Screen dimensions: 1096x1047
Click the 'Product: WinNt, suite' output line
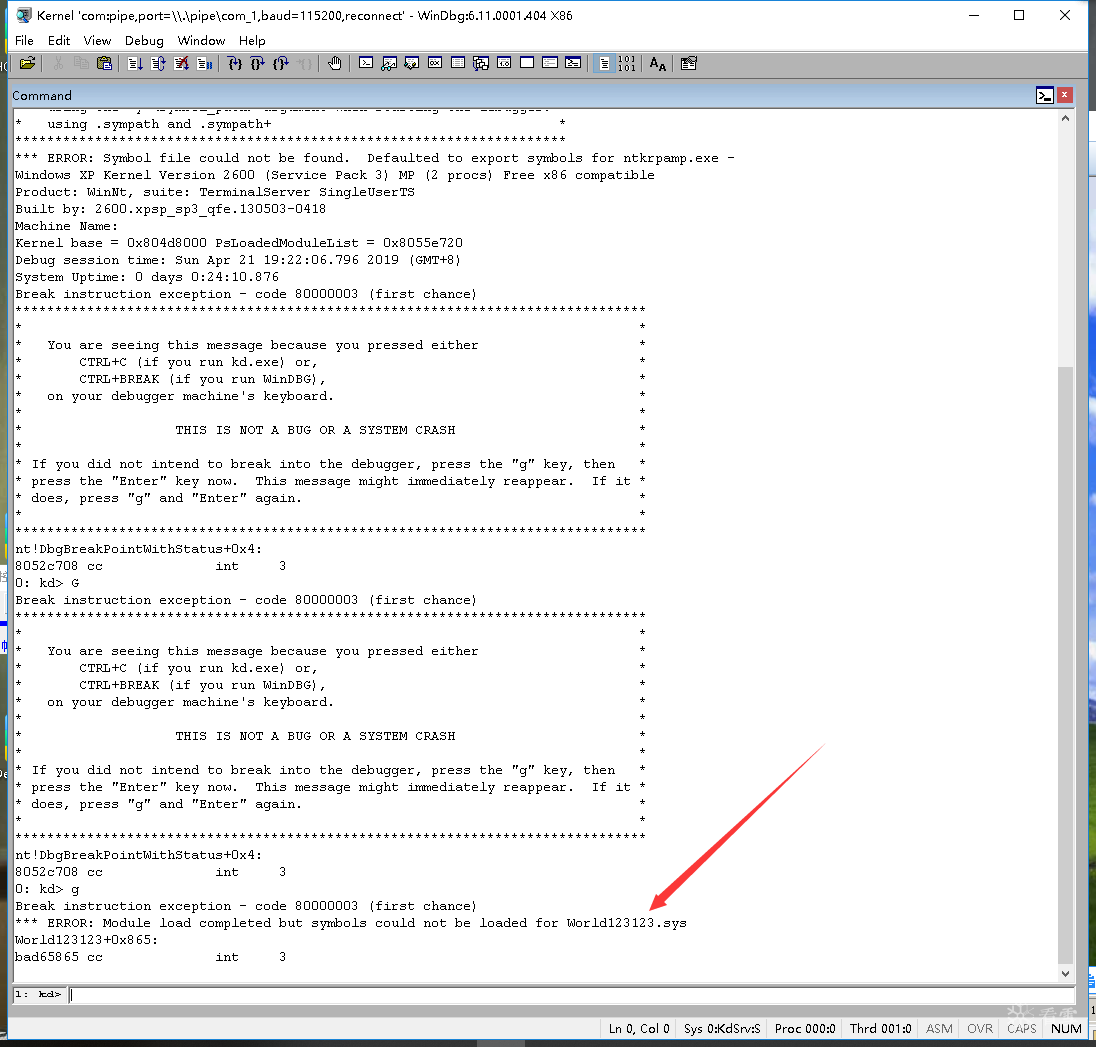pyautogui.click(x=215, y=192)
